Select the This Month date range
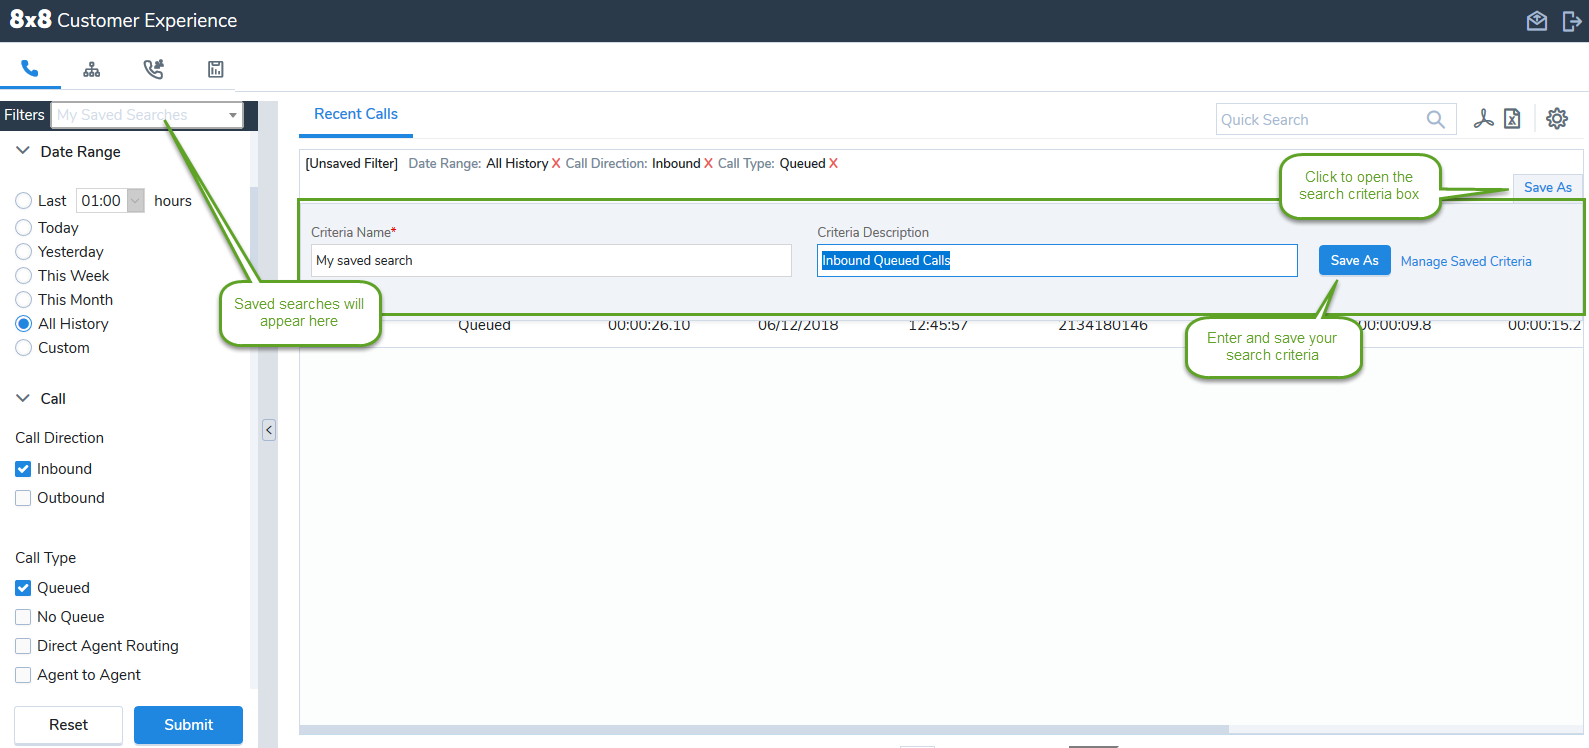 (x=24, y=300)
